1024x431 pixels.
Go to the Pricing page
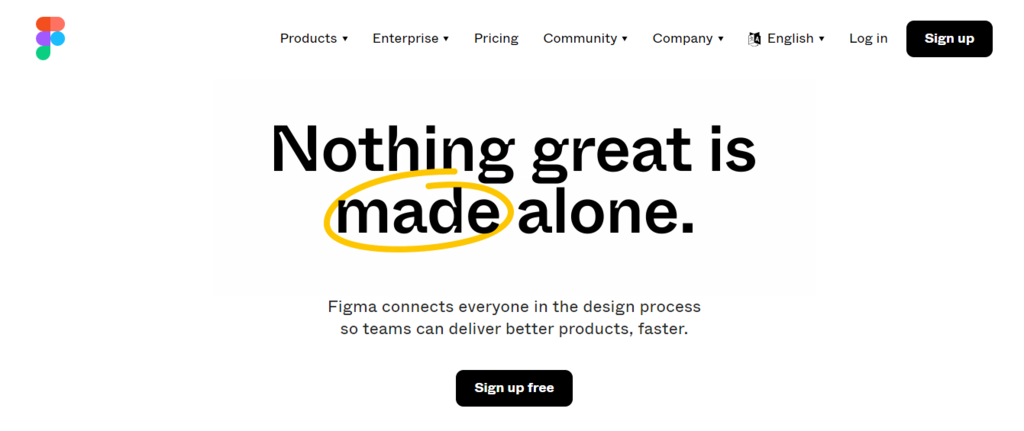point(496,39)
